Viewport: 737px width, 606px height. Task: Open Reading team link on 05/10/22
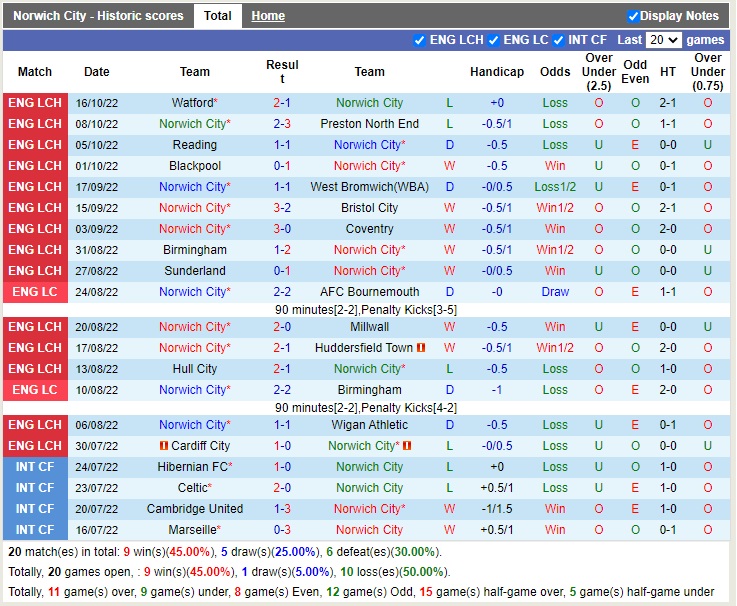[195, 145]
